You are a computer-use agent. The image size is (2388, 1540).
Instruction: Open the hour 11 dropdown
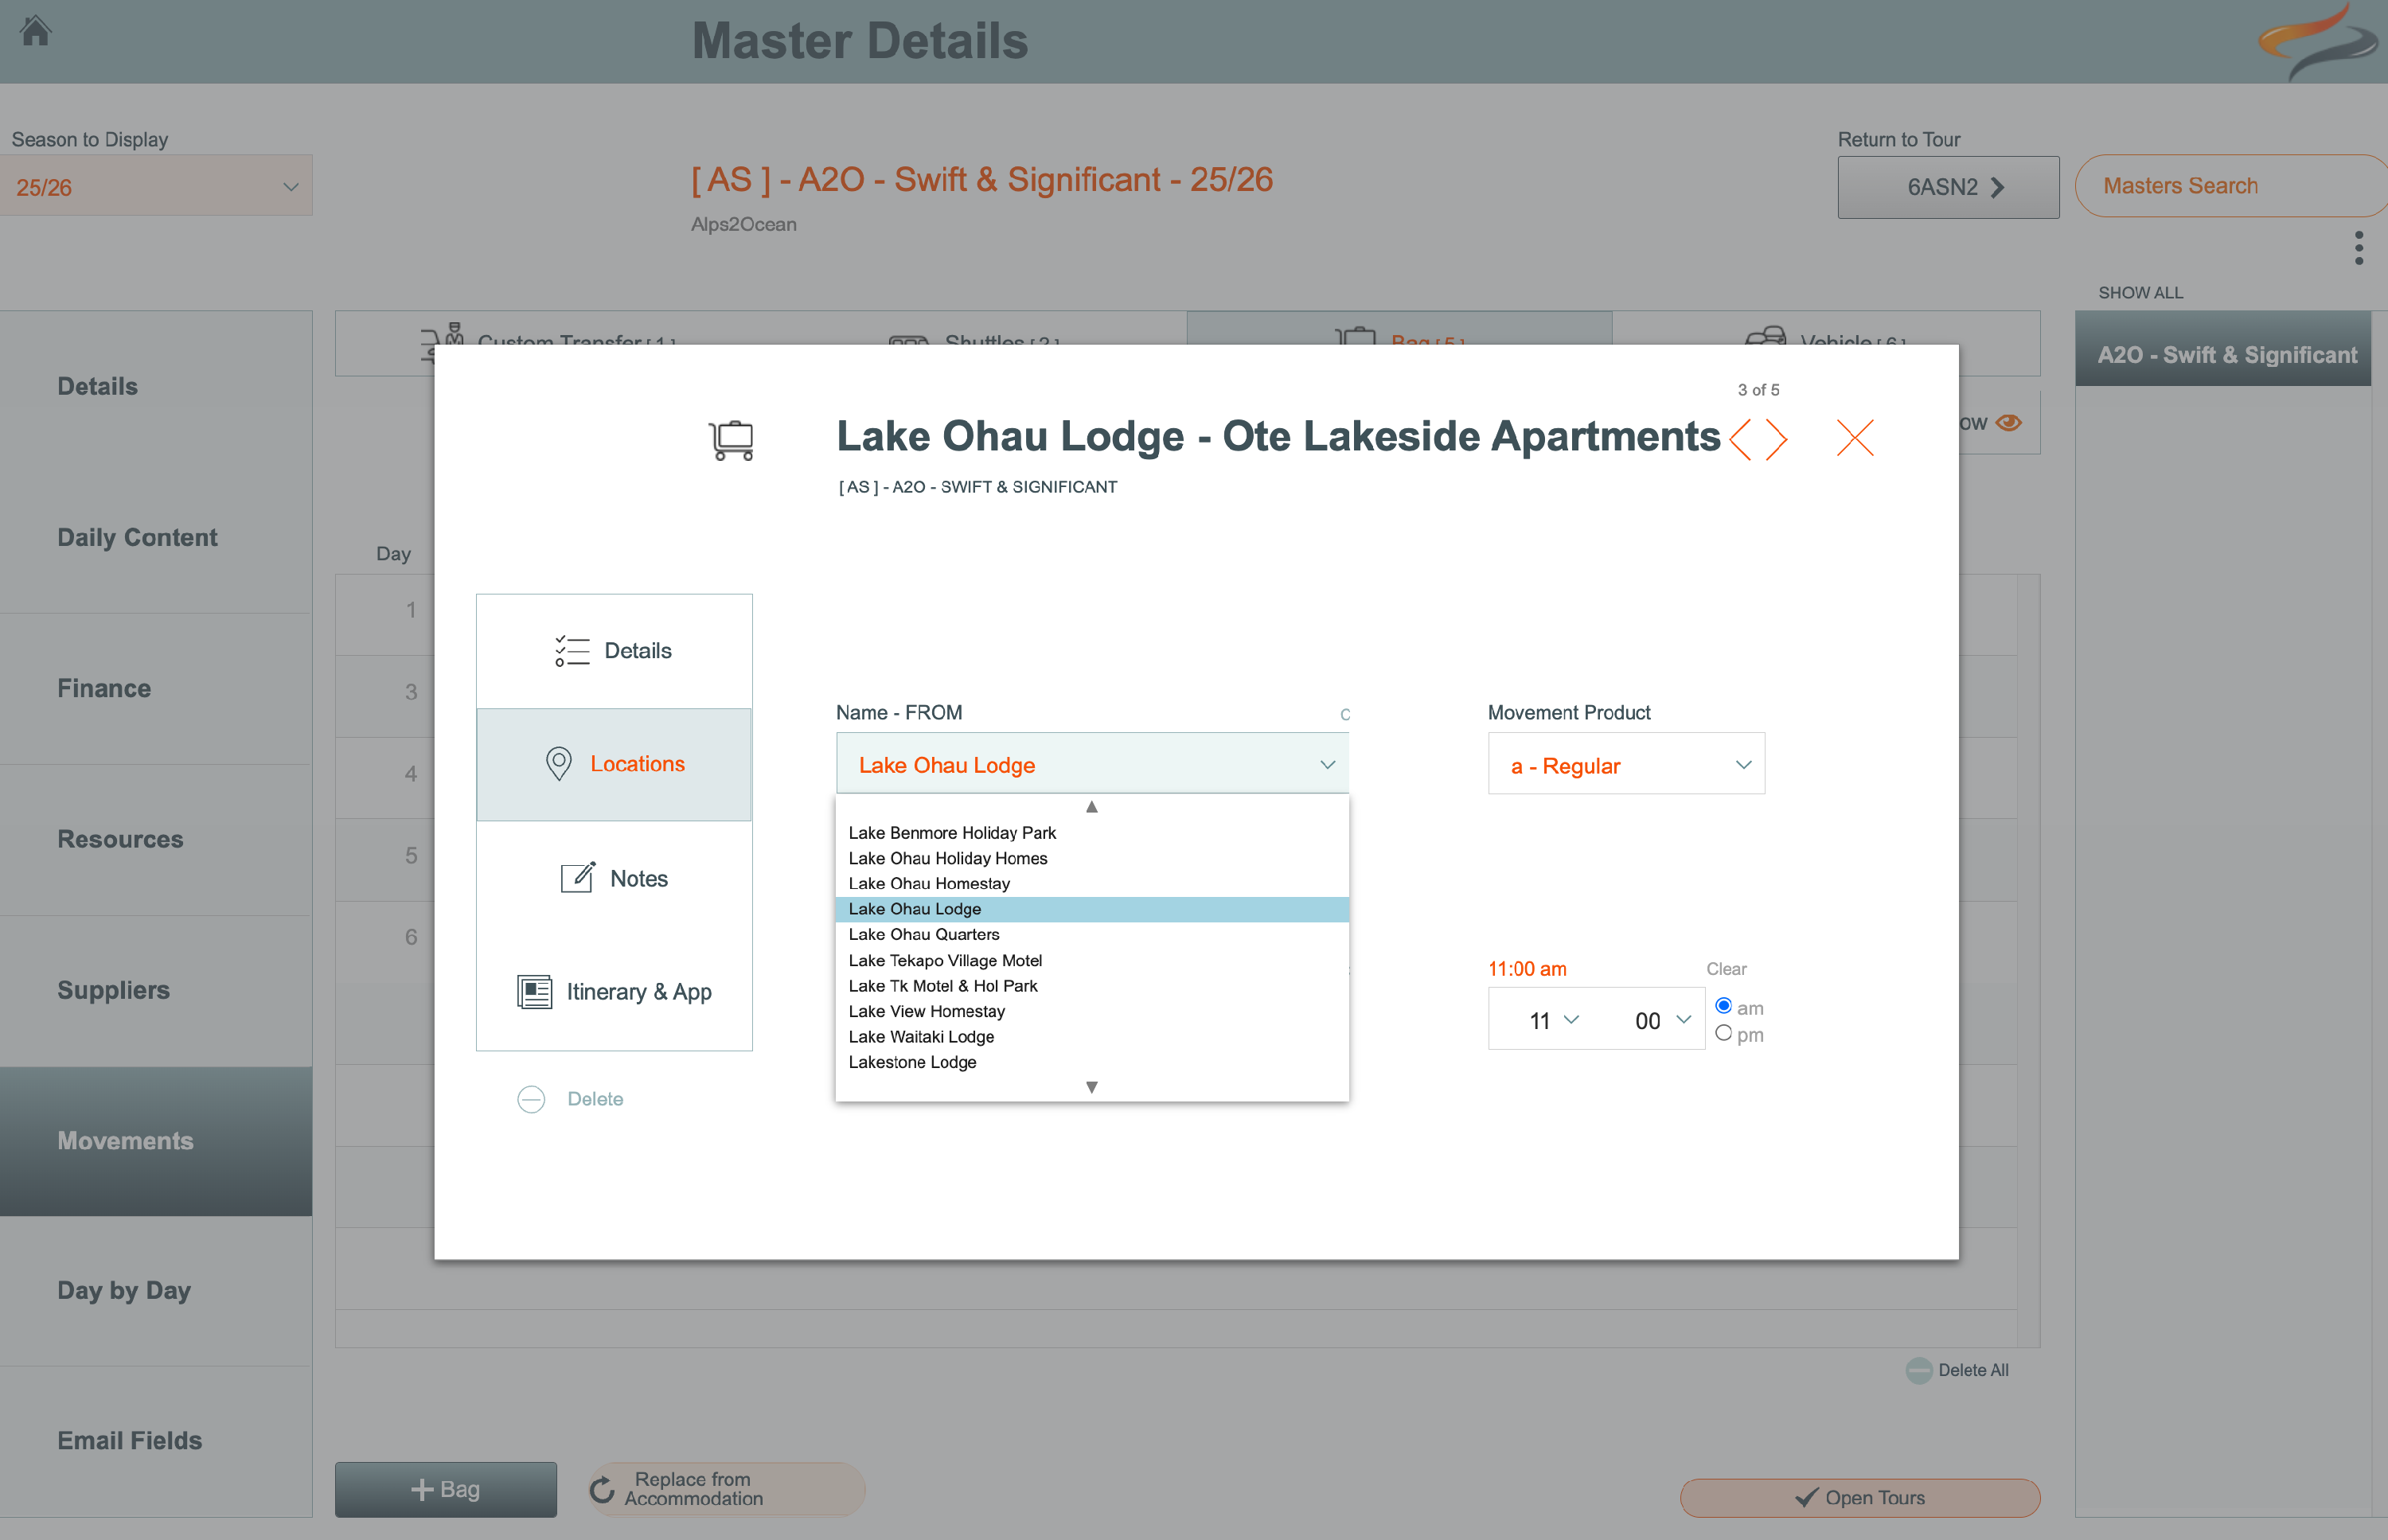1553,1020
